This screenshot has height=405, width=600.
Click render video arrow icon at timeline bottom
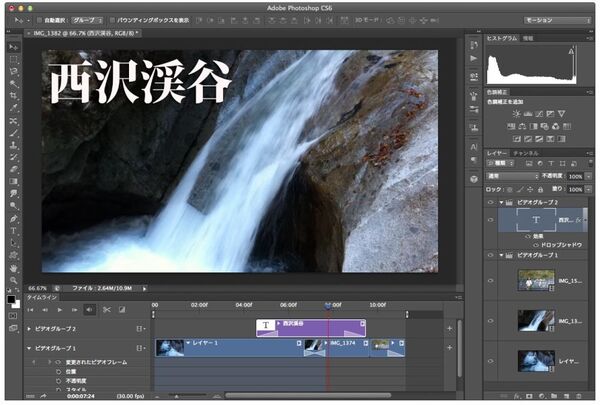tap(42, 396)
